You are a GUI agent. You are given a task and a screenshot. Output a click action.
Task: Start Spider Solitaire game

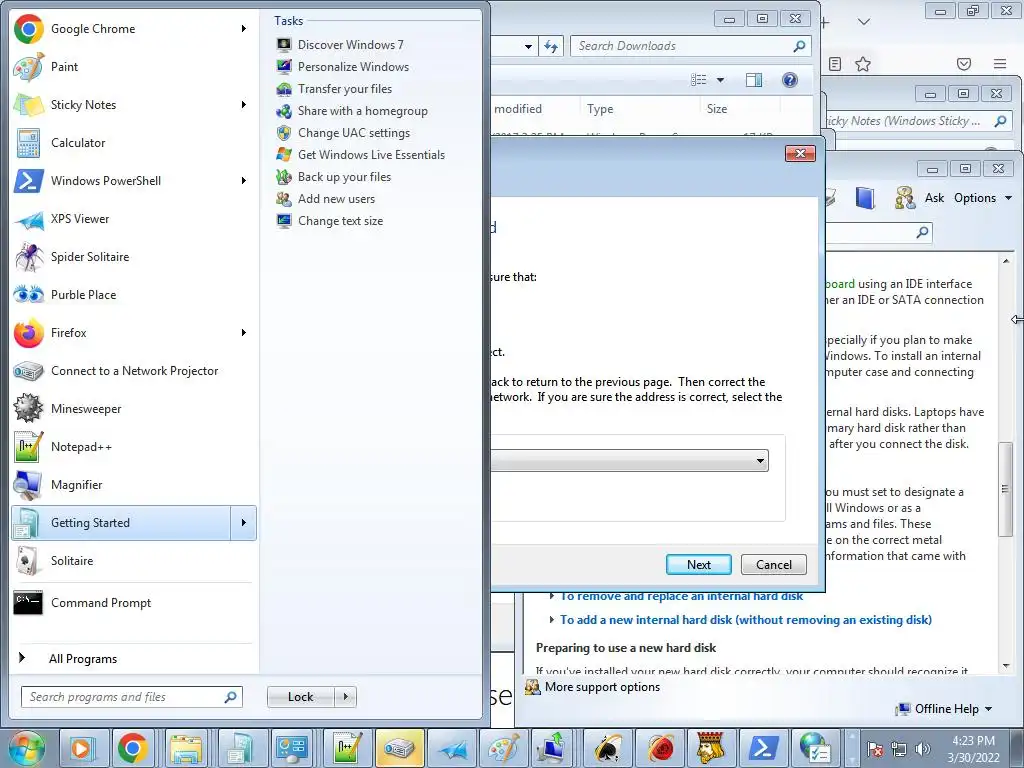coord(134,257)
